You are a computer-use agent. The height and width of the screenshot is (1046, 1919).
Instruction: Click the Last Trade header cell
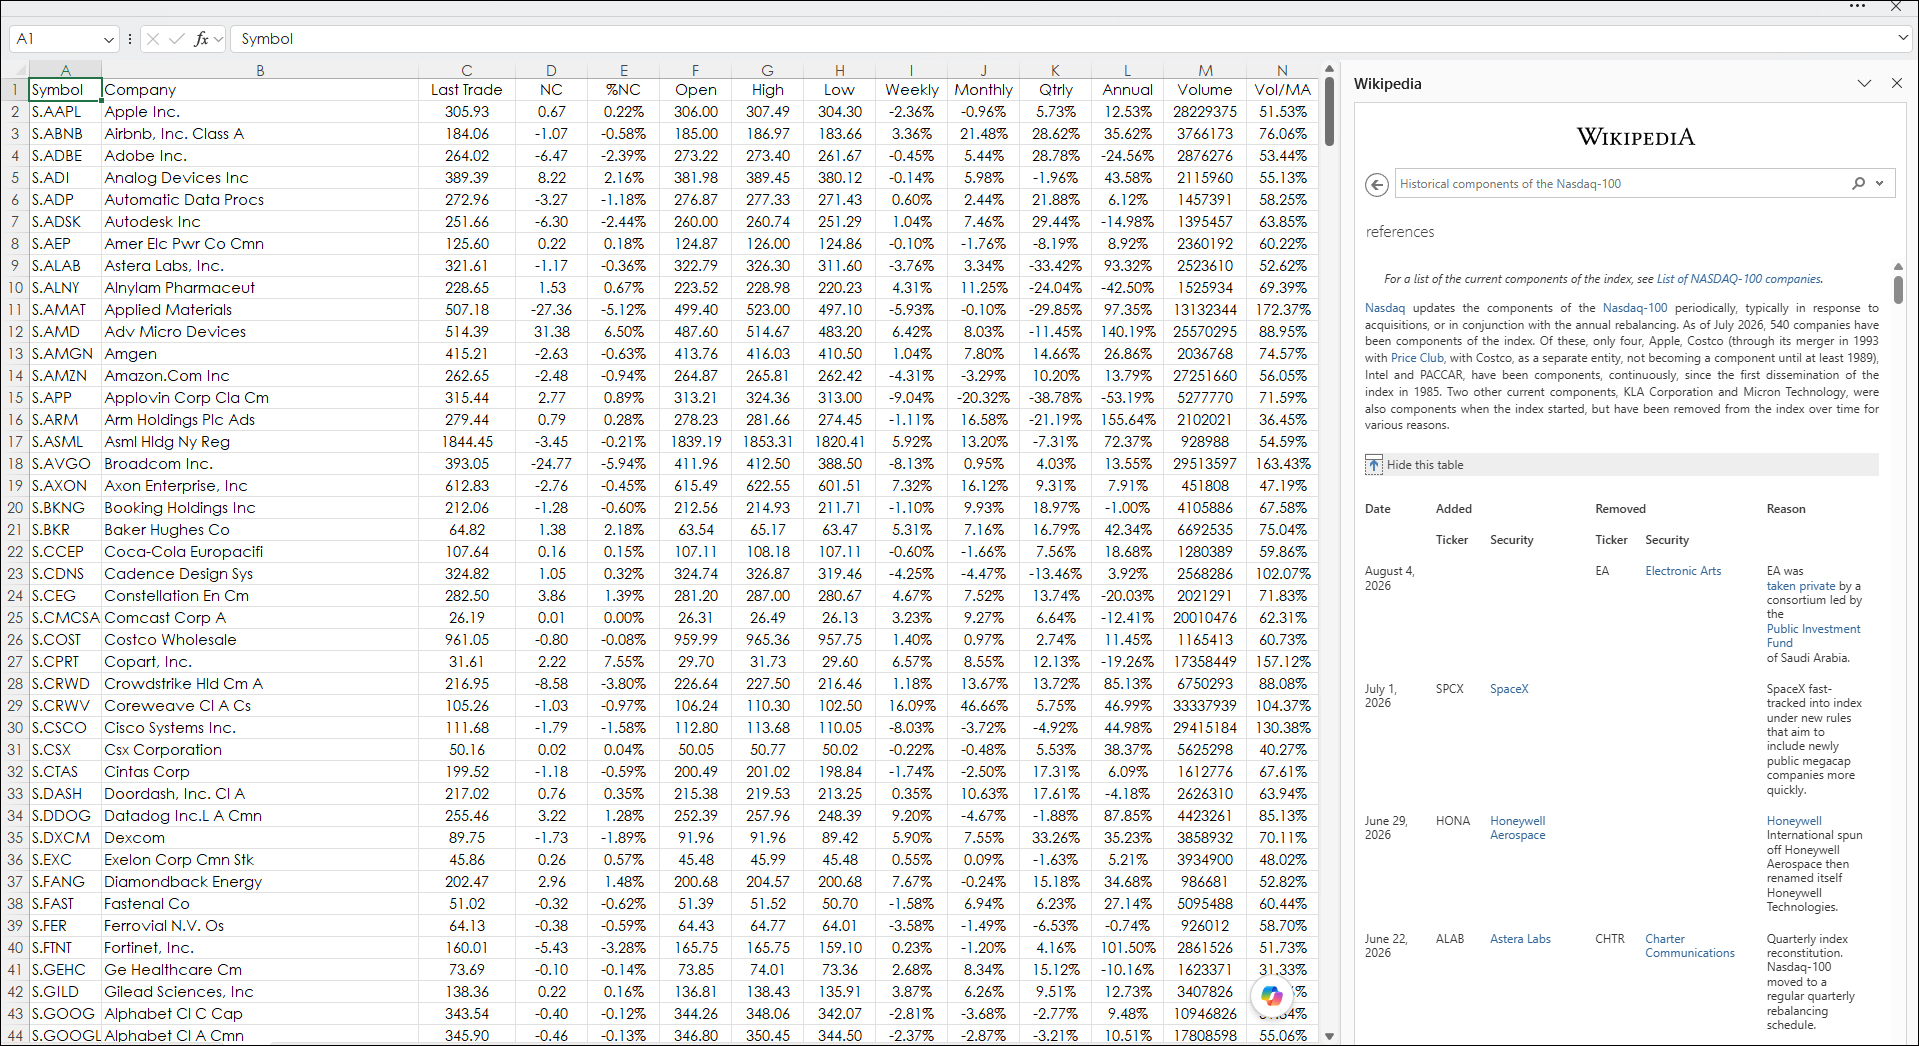tap(466, 90)
